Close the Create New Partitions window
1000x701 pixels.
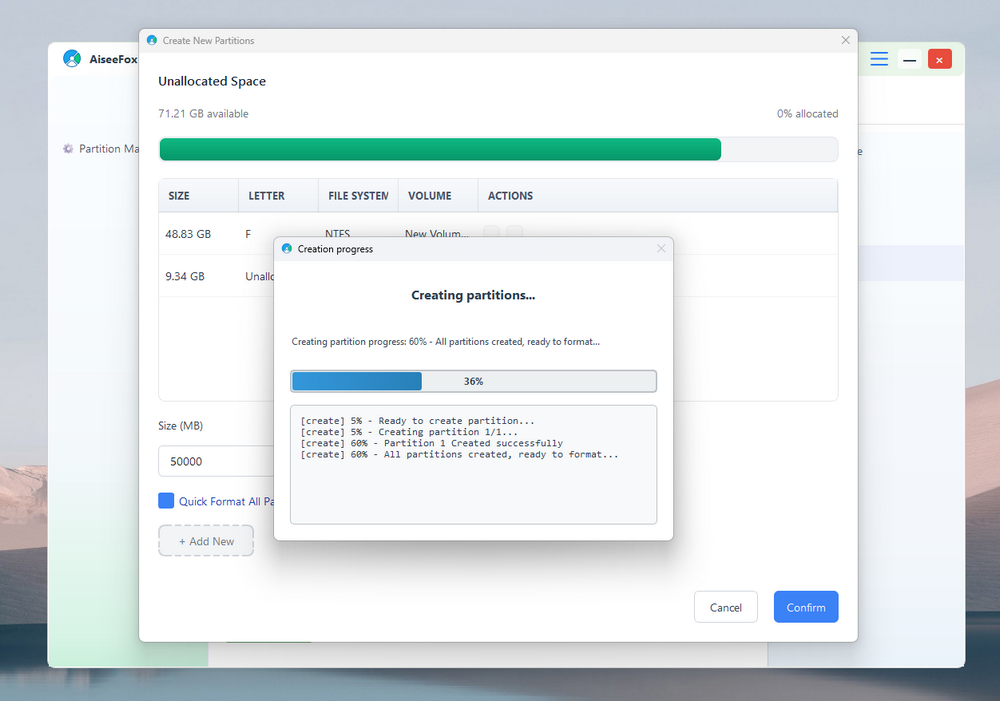(x=845, y=41)
